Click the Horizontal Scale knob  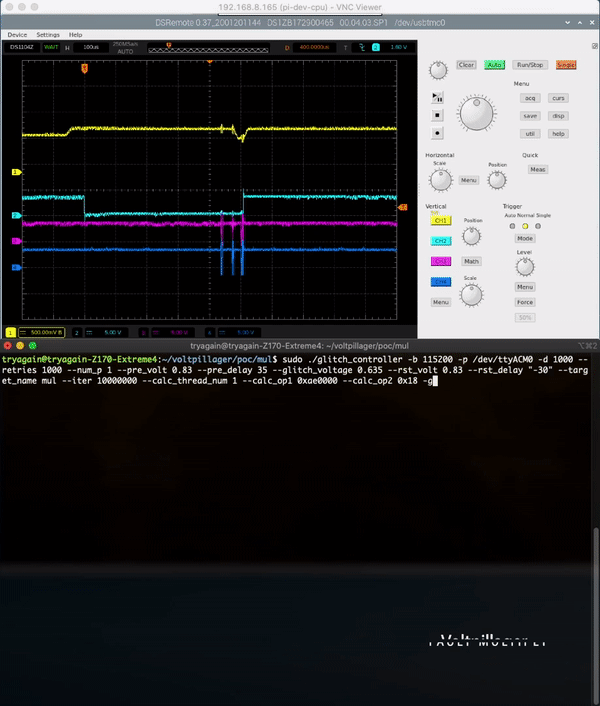click(441, 180)
